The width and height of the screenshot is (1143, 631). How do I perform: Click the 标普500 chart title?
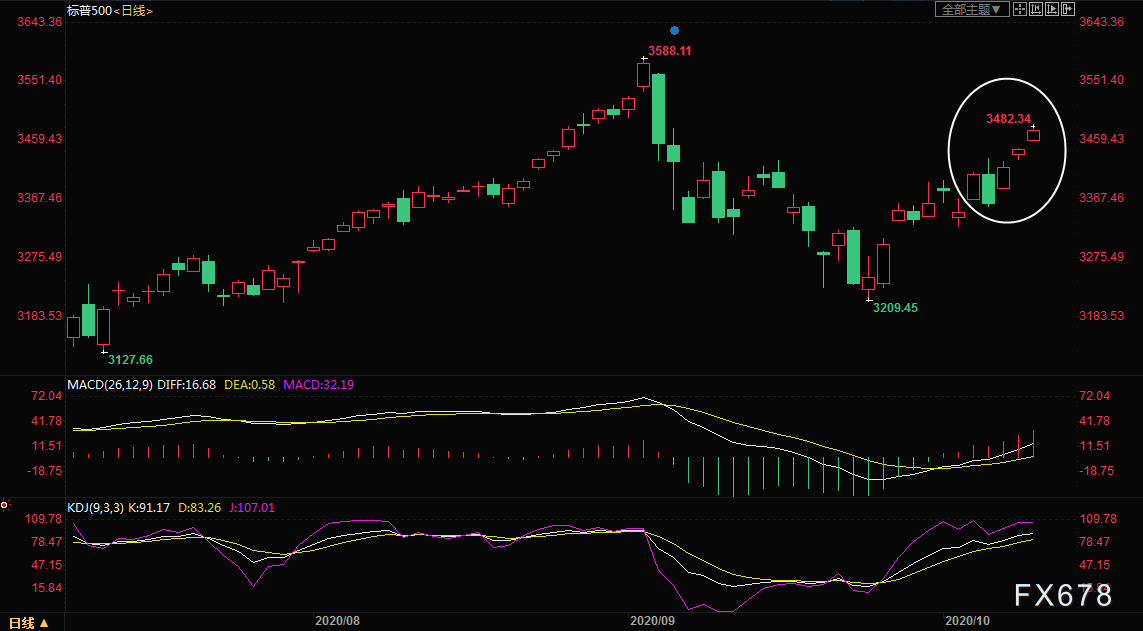point(90,10)
